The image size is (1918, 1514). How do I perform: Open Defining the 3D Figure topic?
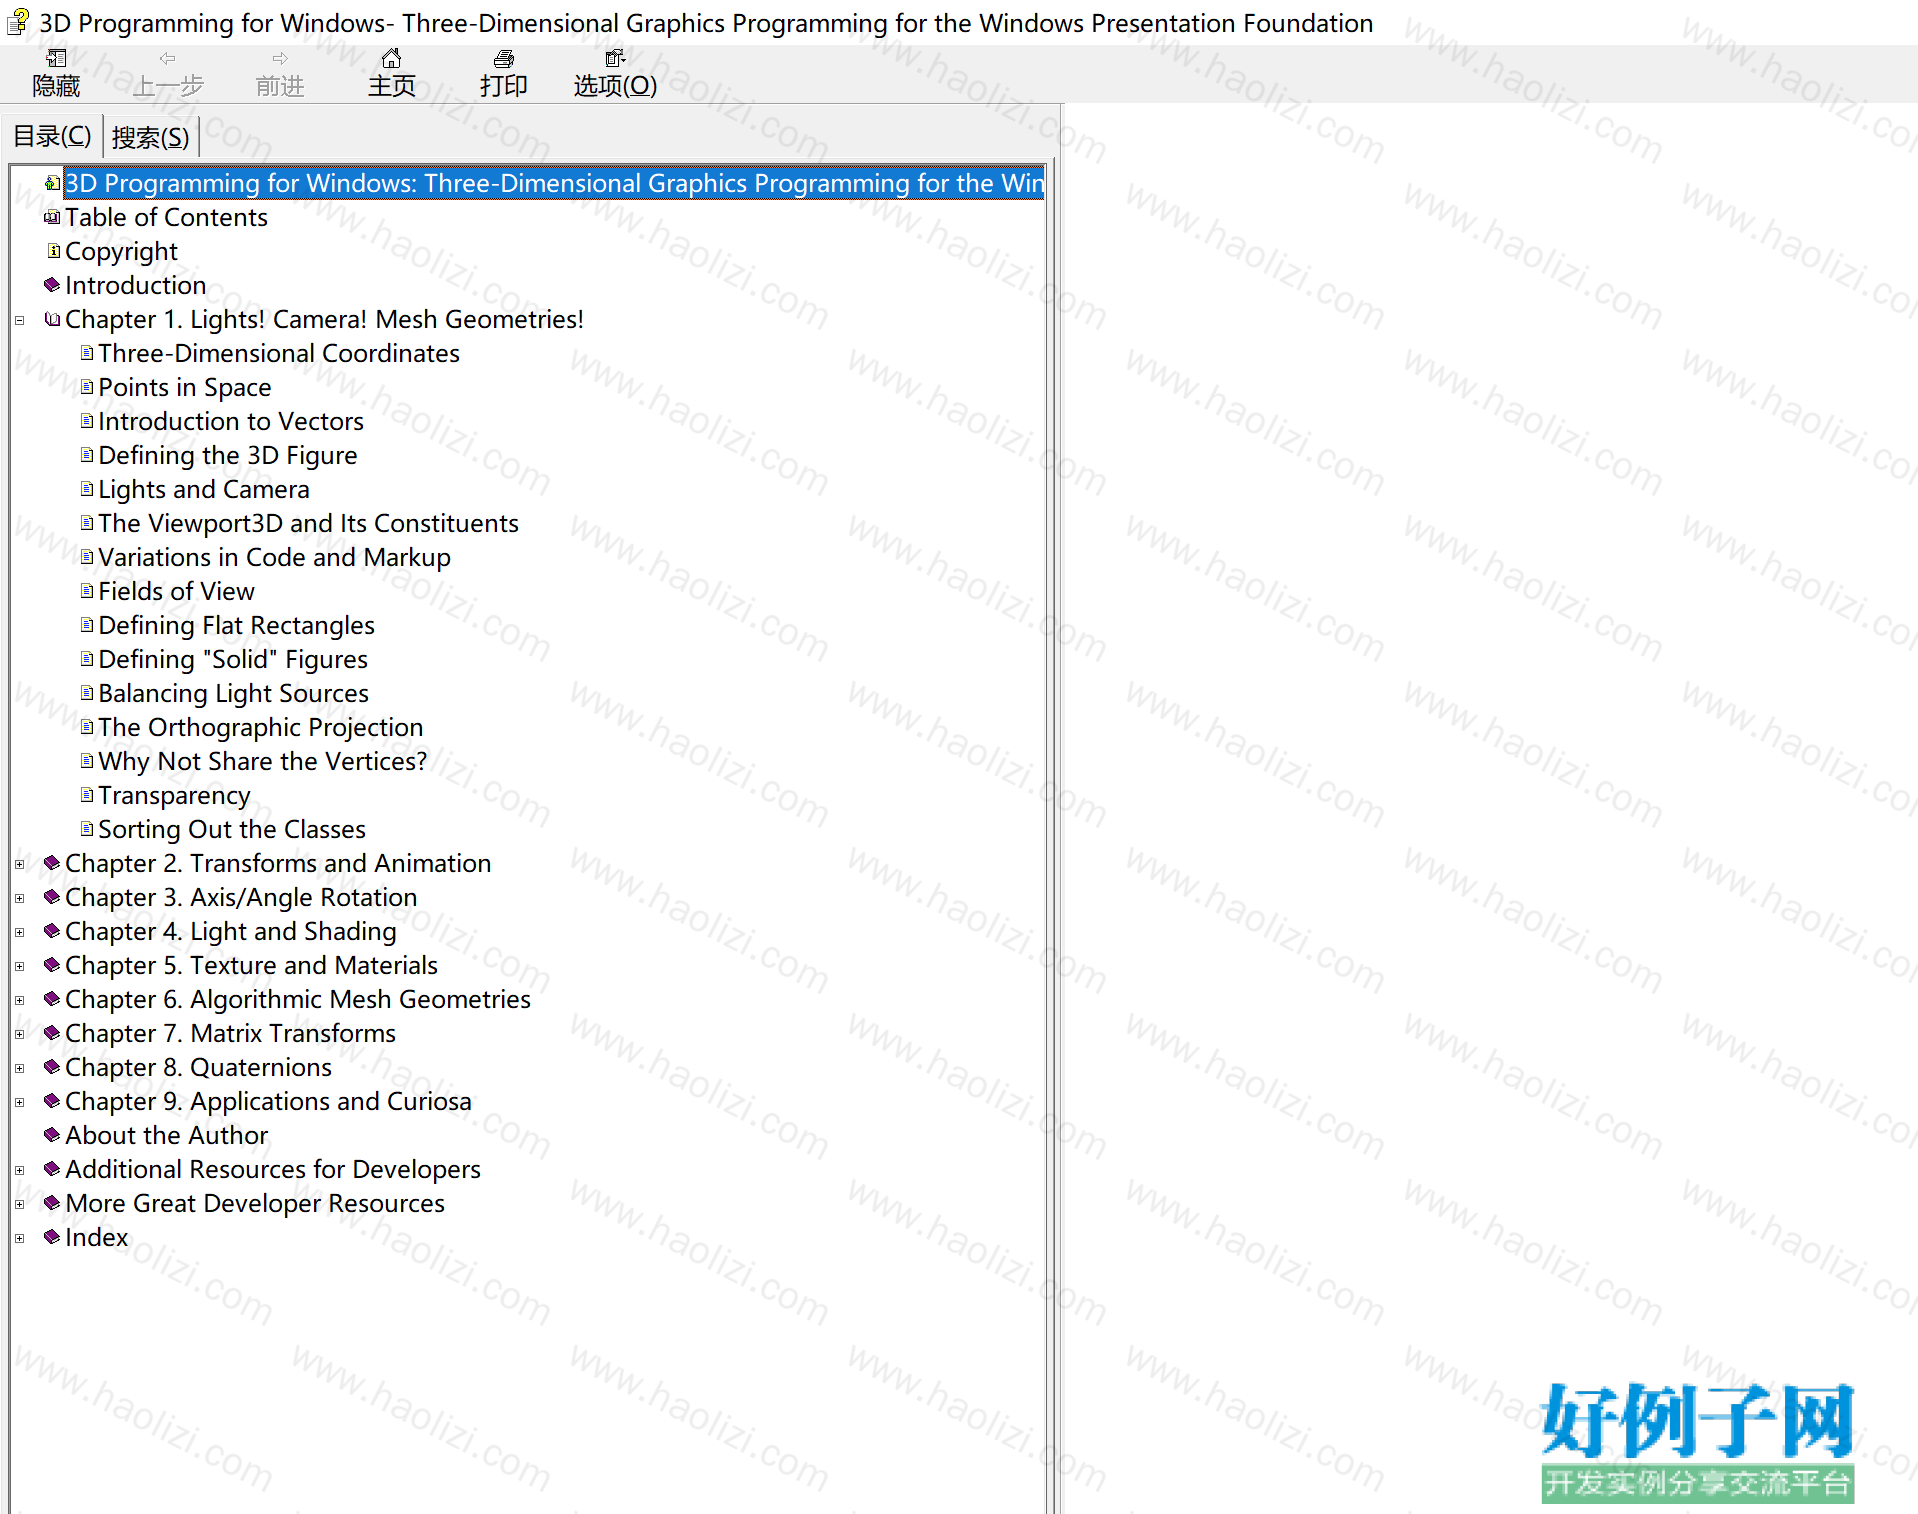tap(227, 455)
